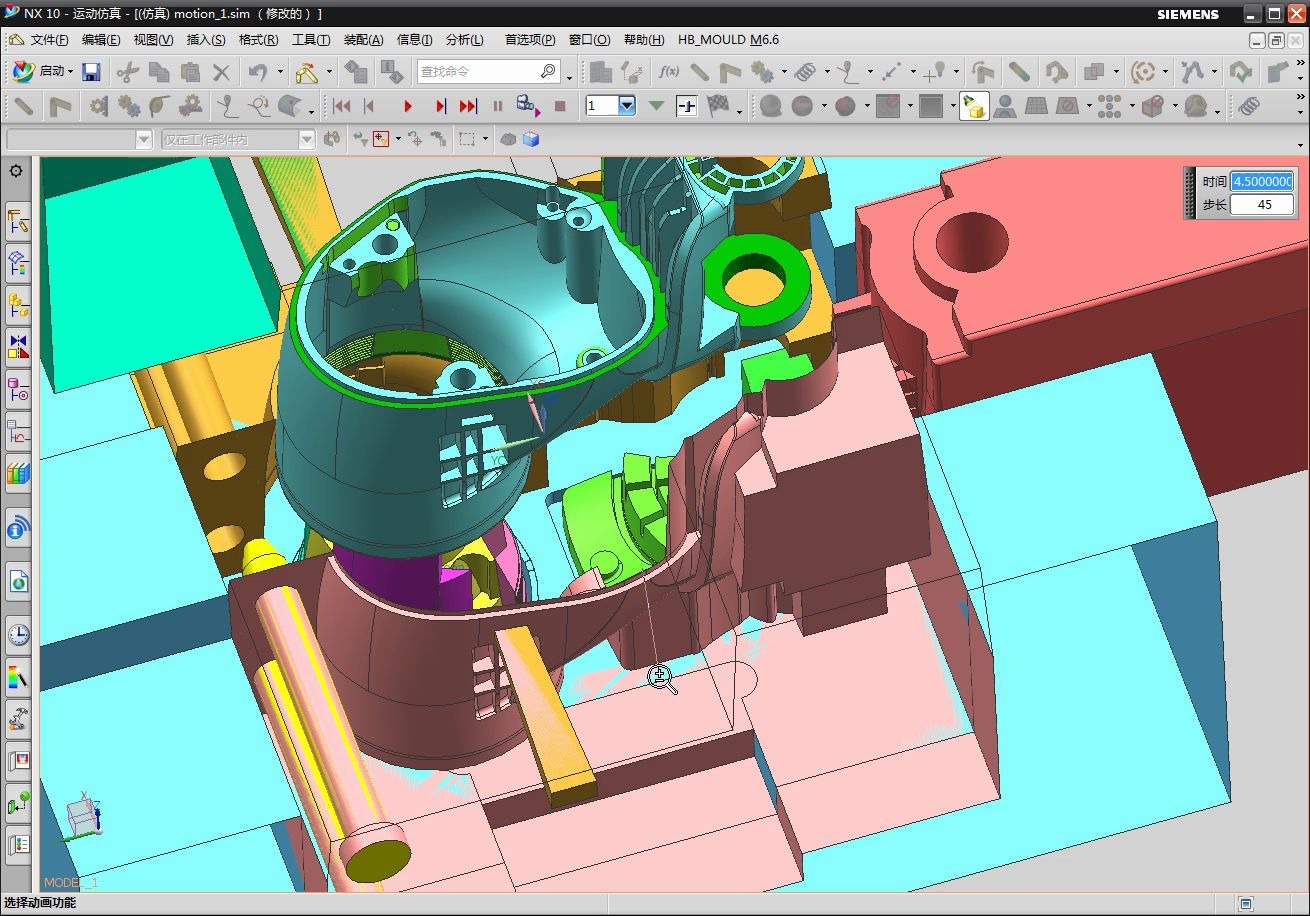Image resolution: width=1310 pixels, height=916 pixels.
Task: Expand the dropdown arrow beside the finish flag
Action: 739,110
